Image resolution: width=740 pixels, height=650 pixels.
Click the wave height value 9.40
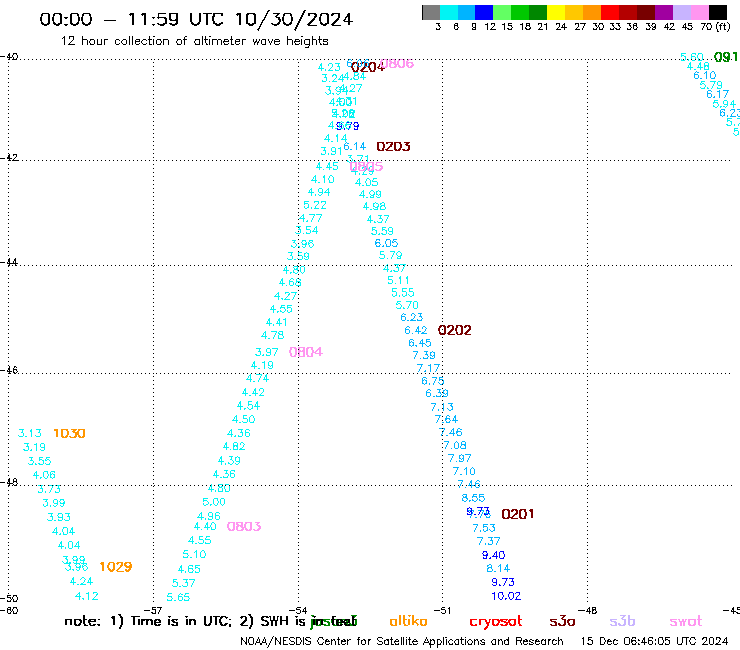493,555
